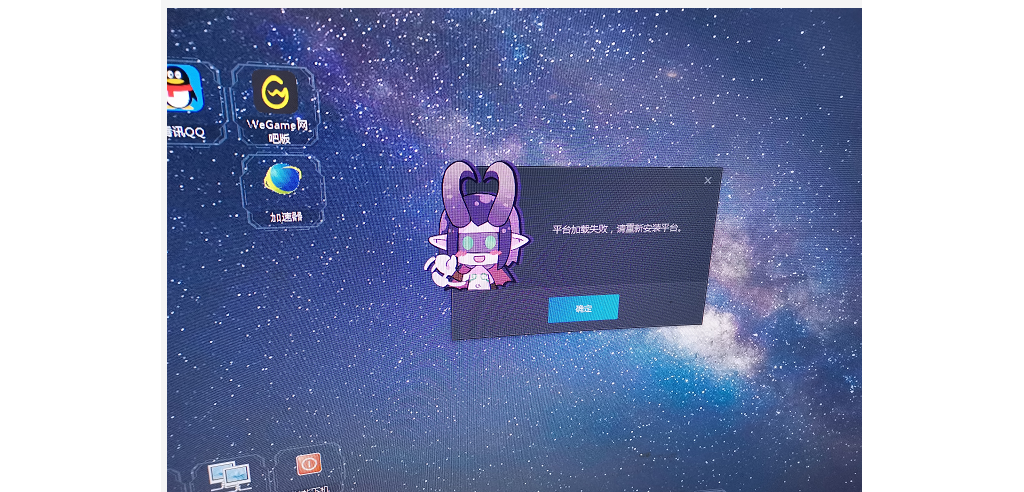The height and width of the screenshot is (492, 1024).
Task: Click the red power shutdown desktop icon
Action: (308, 465)
